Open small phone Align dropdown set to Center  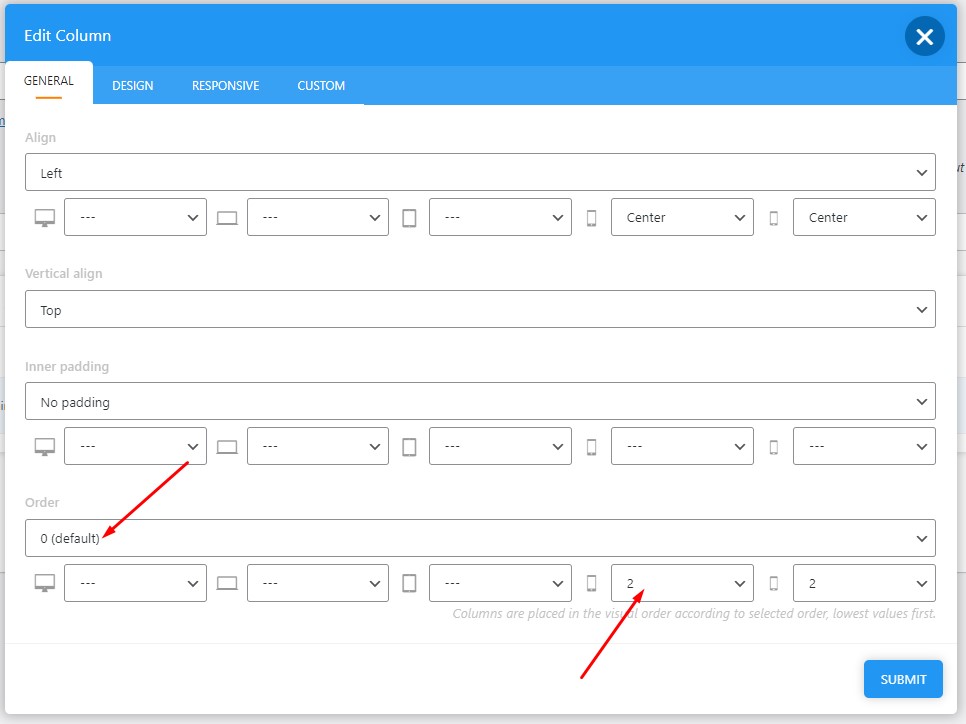point(864,217)
